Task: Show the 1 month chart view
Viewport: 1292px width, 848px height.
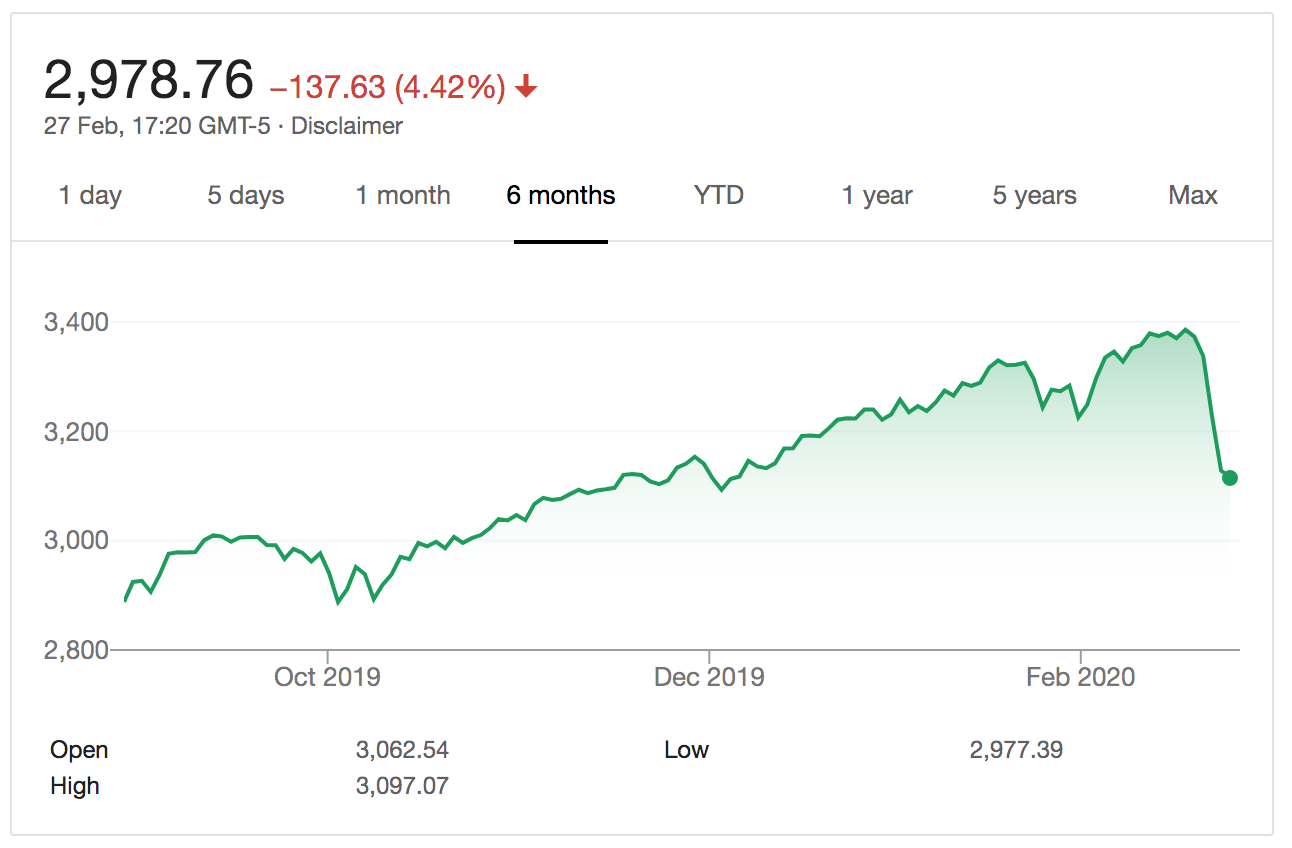Action: (403, 195)
